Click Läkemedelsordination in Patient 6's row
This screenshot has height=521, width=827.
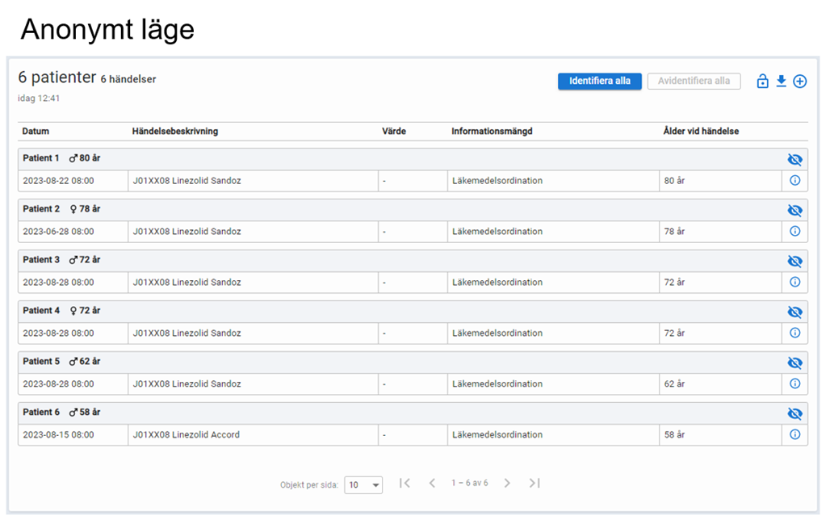(x=497, y=435)
